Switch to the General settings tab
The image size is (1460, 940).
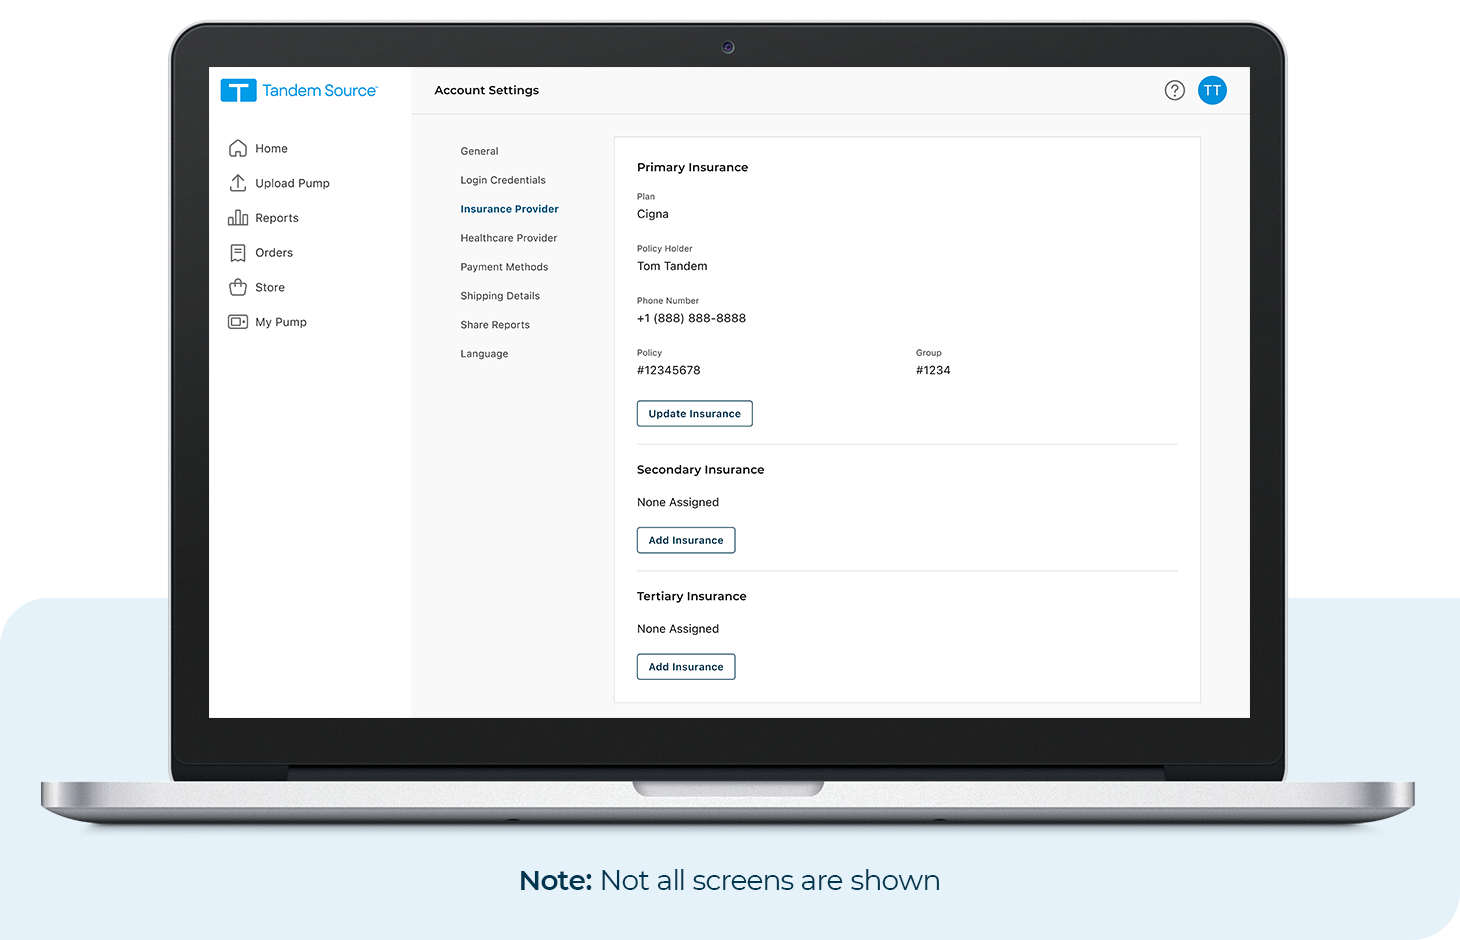coord(479,151)
